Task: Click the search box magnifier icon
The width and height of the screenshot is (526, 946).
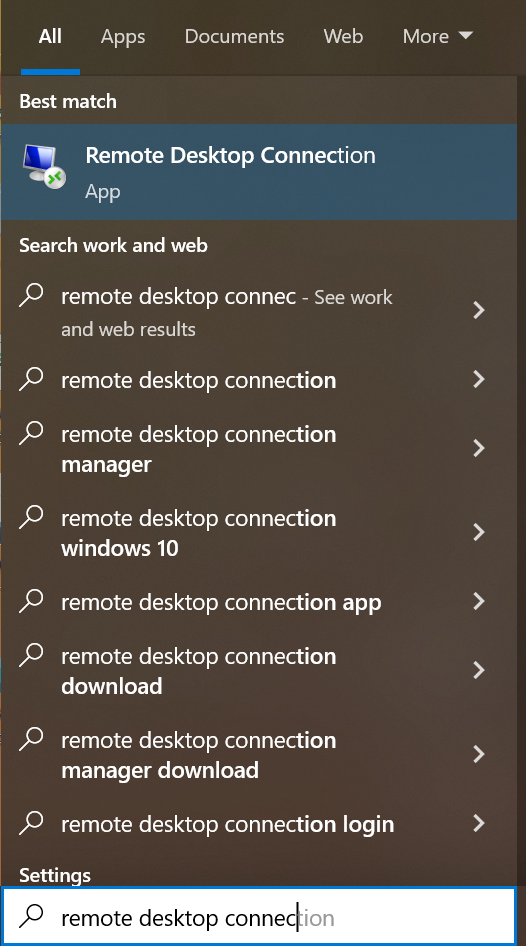Action: pos(31,917)
